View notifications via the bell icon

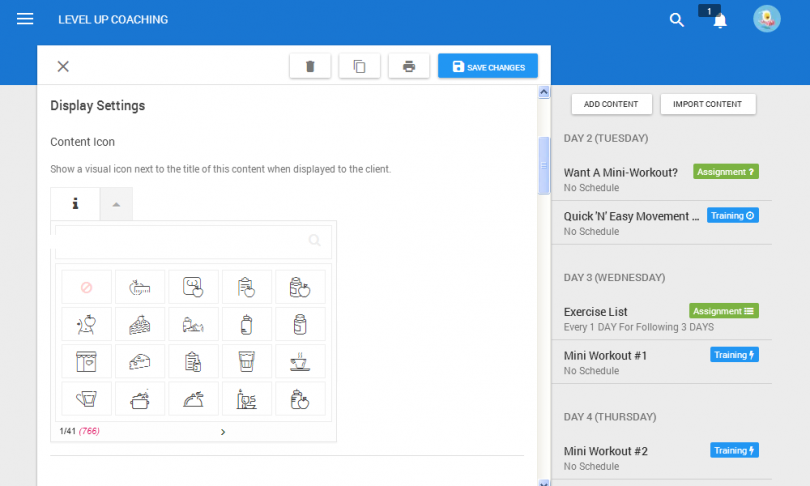pyautogui.click(x=720, y=21)
